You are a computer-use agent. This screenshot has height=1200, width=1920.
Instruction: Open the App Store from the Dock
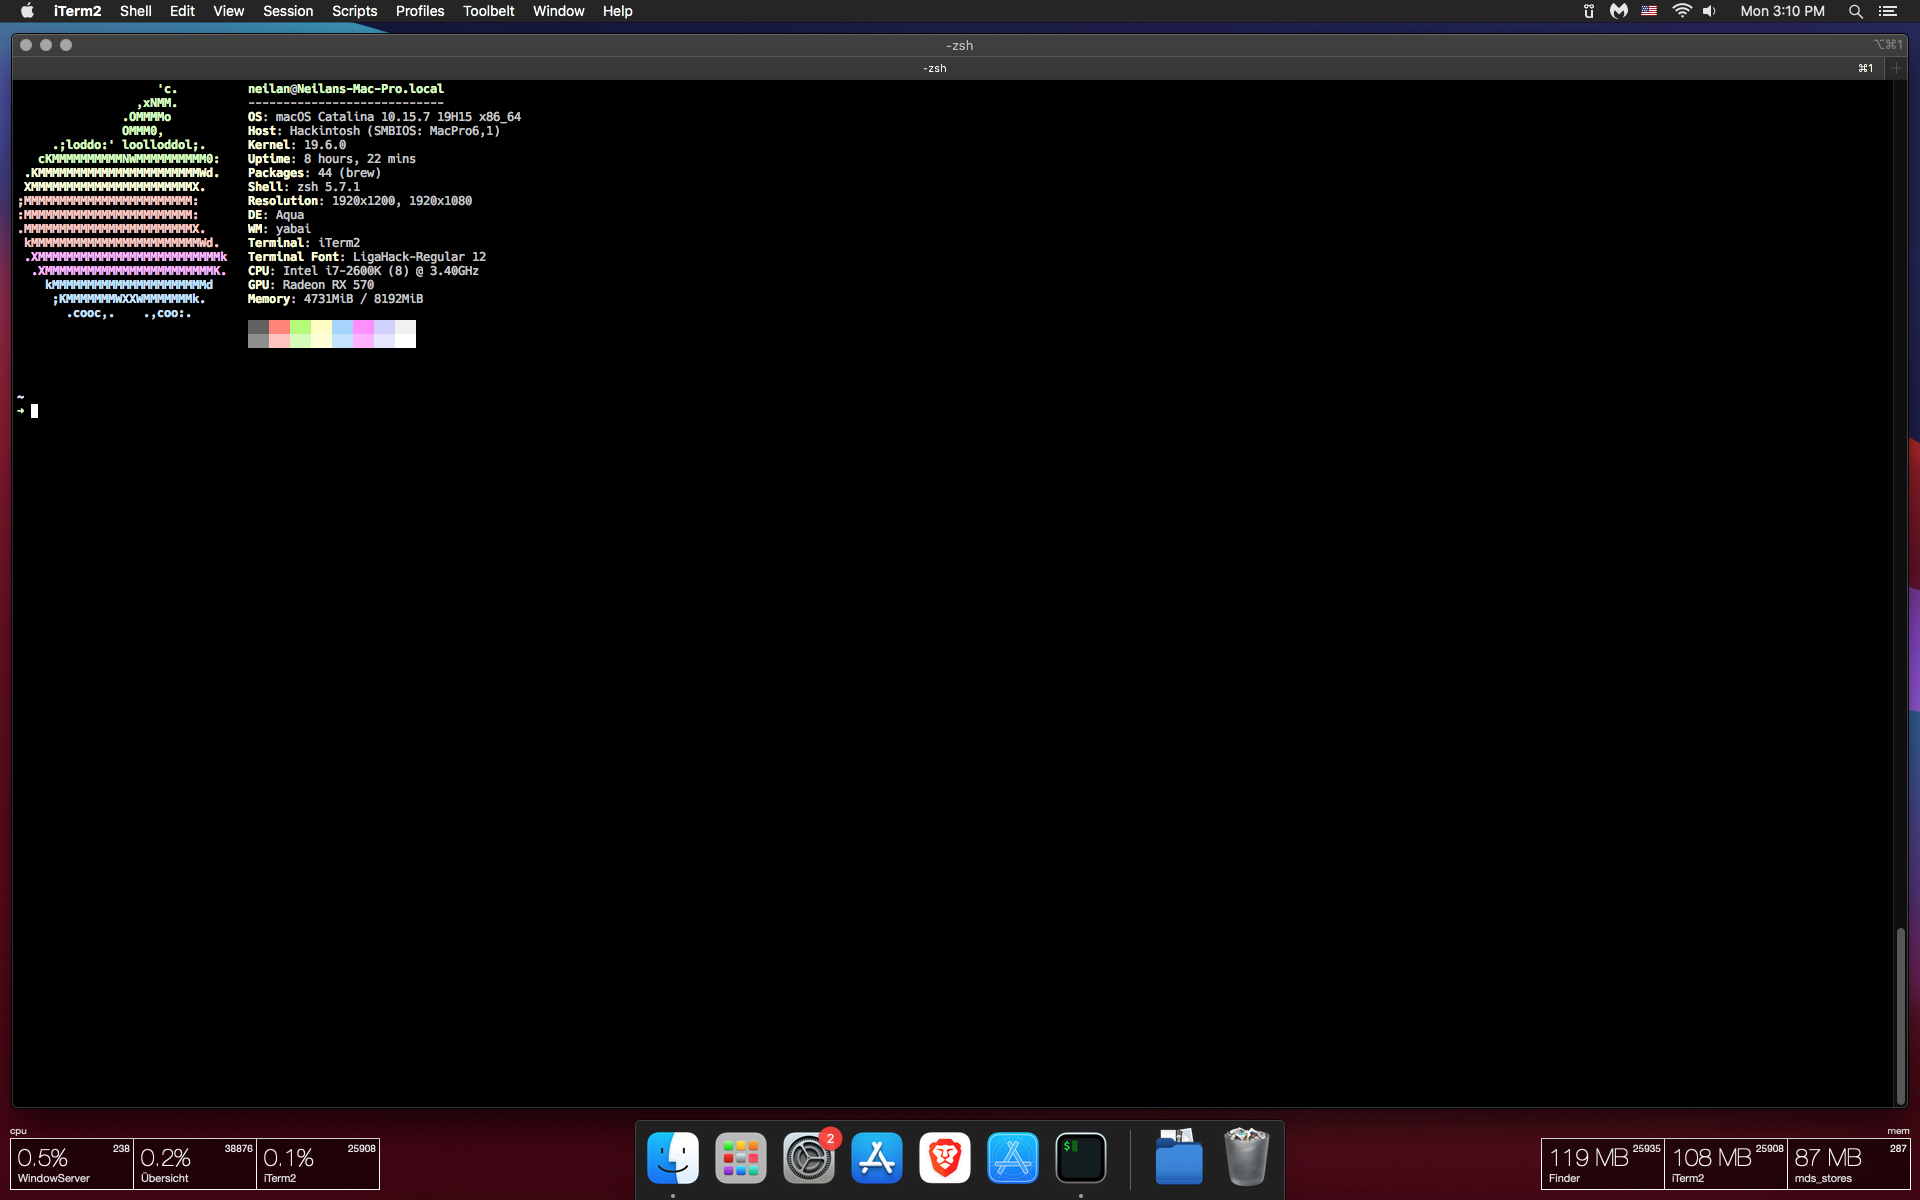(x=877, y=1157)
